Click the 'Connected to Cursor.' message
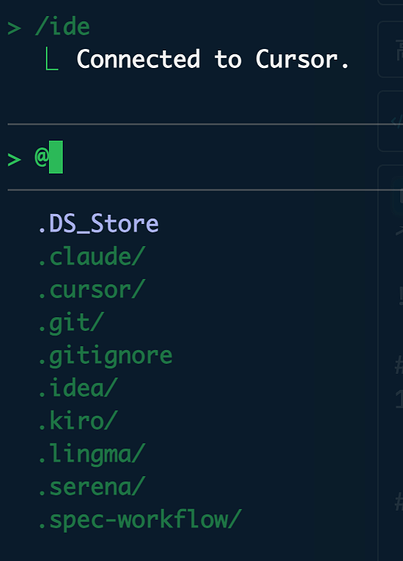This screenshot has height=561, width=403. point(213,59)
